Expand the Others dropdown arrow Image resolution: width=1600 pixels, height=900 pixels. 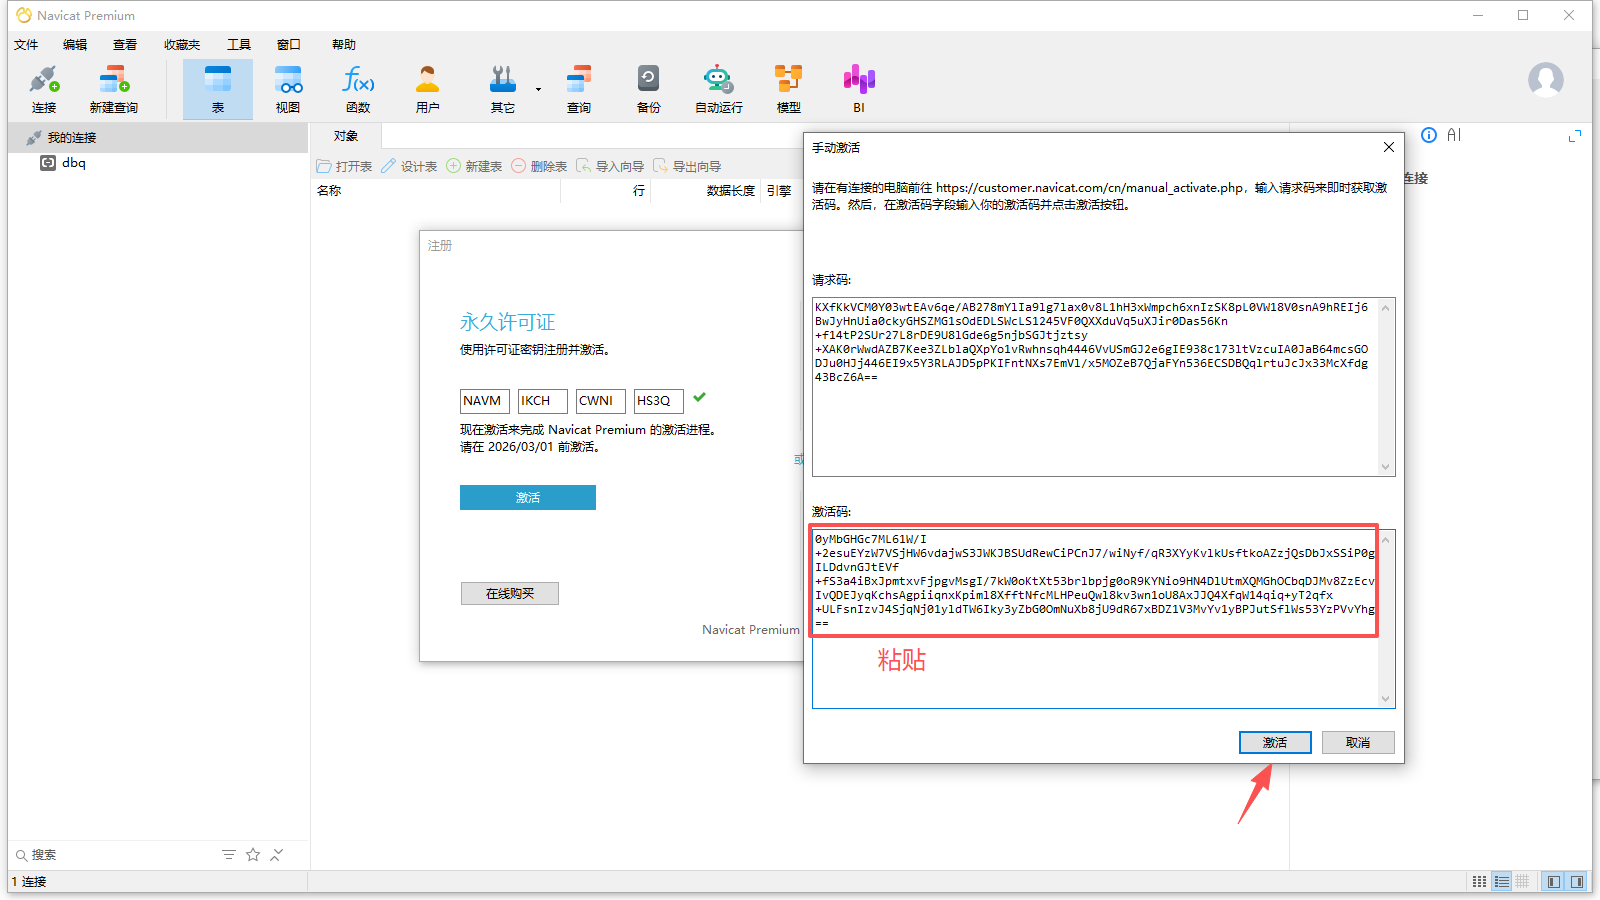538,90
